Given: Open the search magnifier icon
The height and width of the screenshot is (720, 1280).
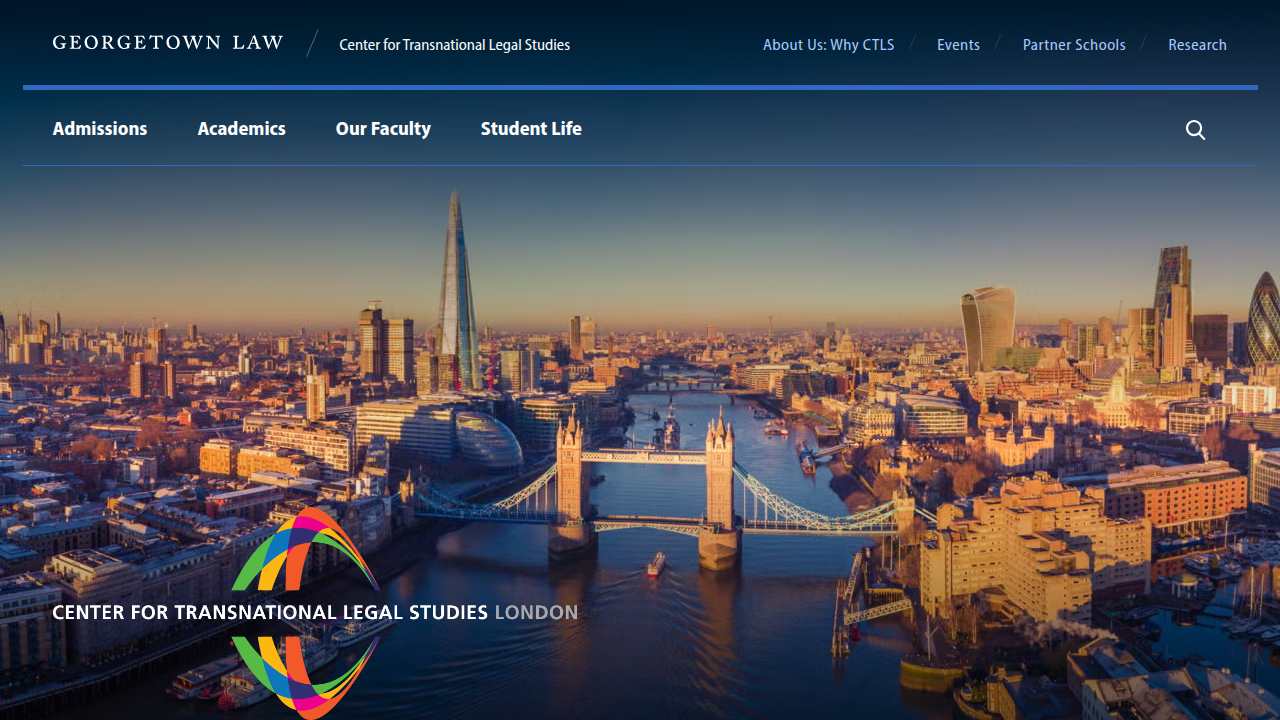Looking at the screenshot, I should pos(1195,130).
